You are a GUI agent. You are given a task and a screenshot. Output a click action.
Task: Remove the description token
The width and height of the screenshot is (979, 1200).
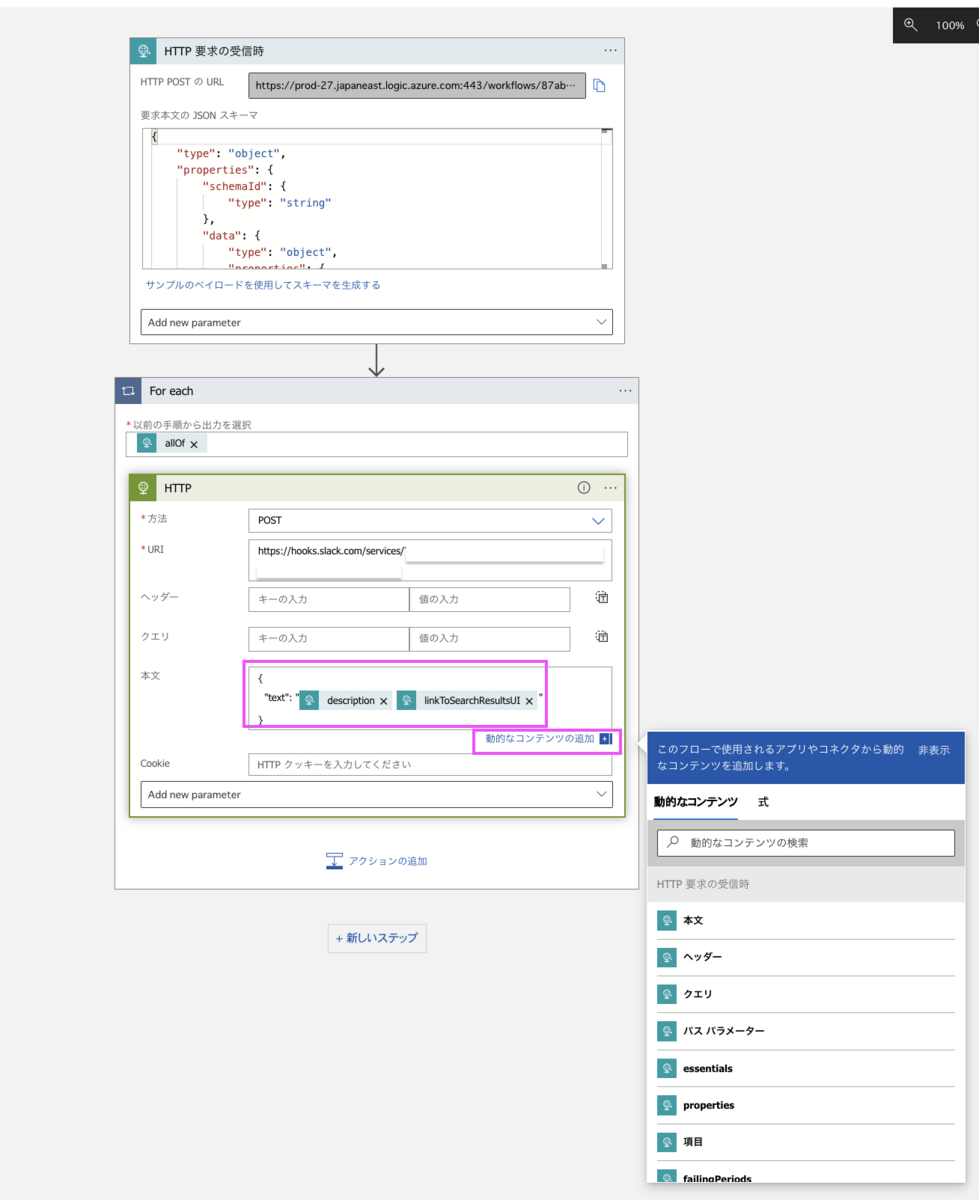click(384, 701)
